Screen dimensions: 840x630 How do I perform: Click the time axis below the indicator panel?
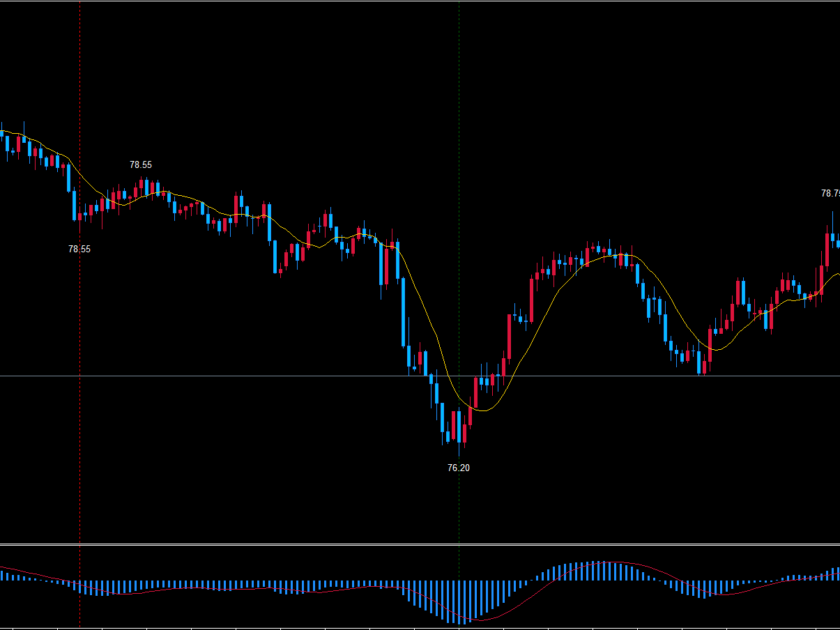point(420,627)
